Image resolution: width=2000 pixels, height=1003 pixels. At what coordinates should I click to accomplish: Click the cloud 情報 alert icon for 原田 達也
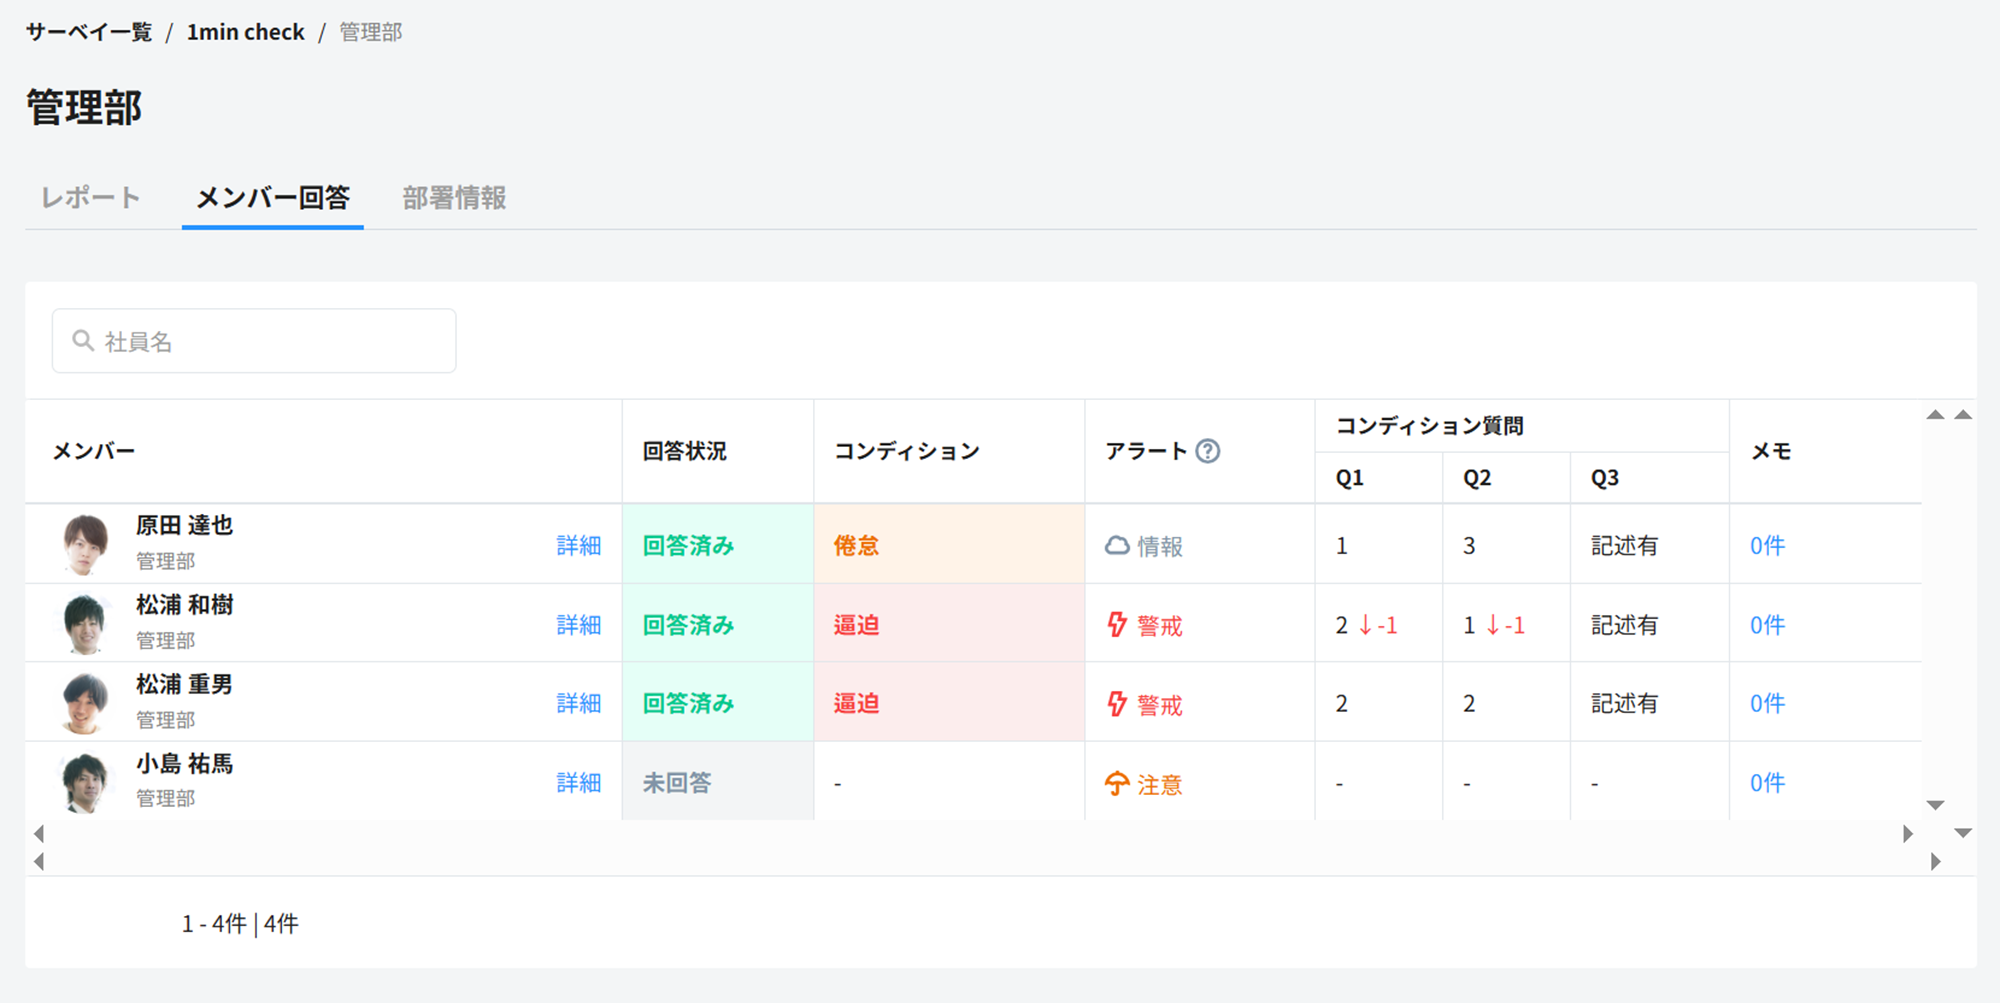coord(1117,545)
